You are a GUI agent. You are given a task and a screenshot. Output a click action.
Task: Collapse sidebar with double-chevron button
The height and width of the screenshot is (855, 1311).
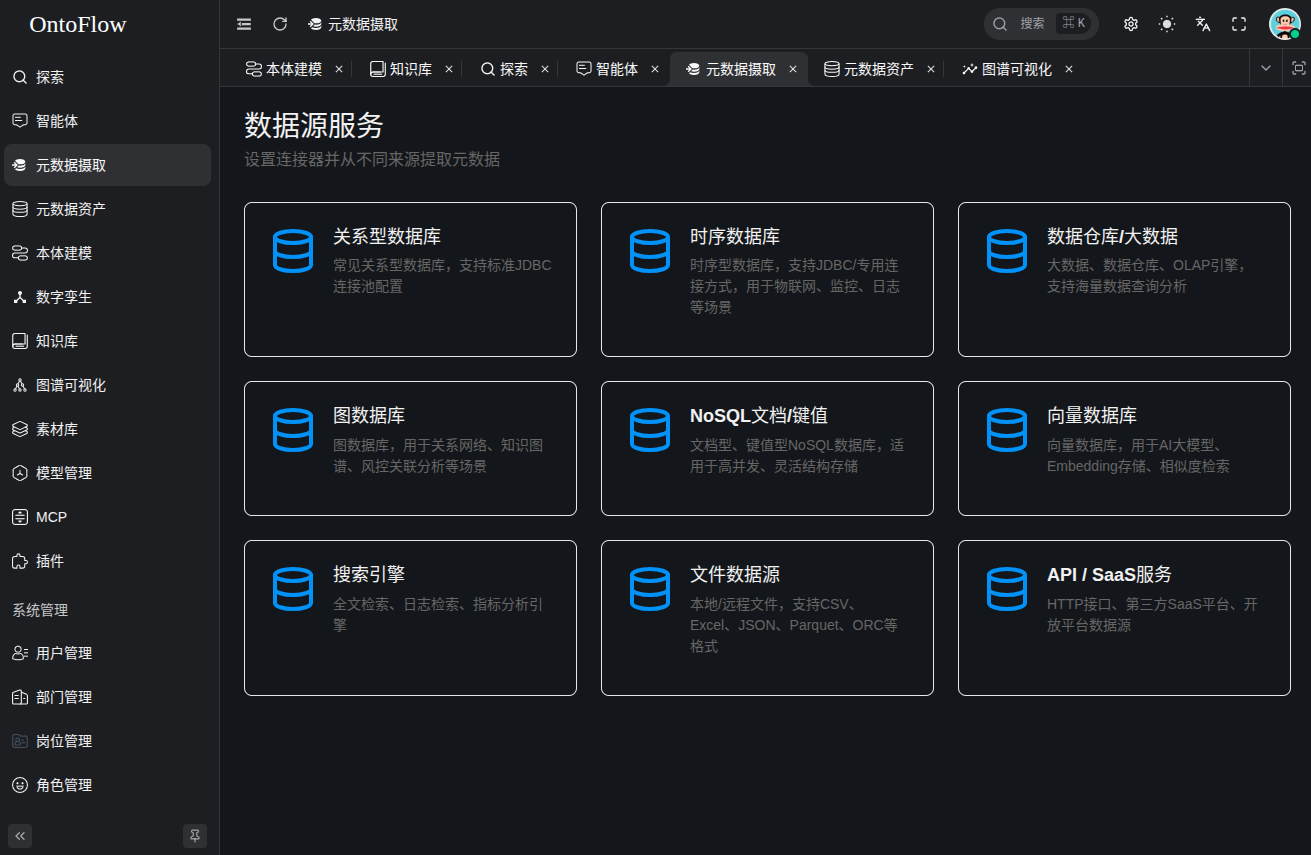[x=20, y=836]
